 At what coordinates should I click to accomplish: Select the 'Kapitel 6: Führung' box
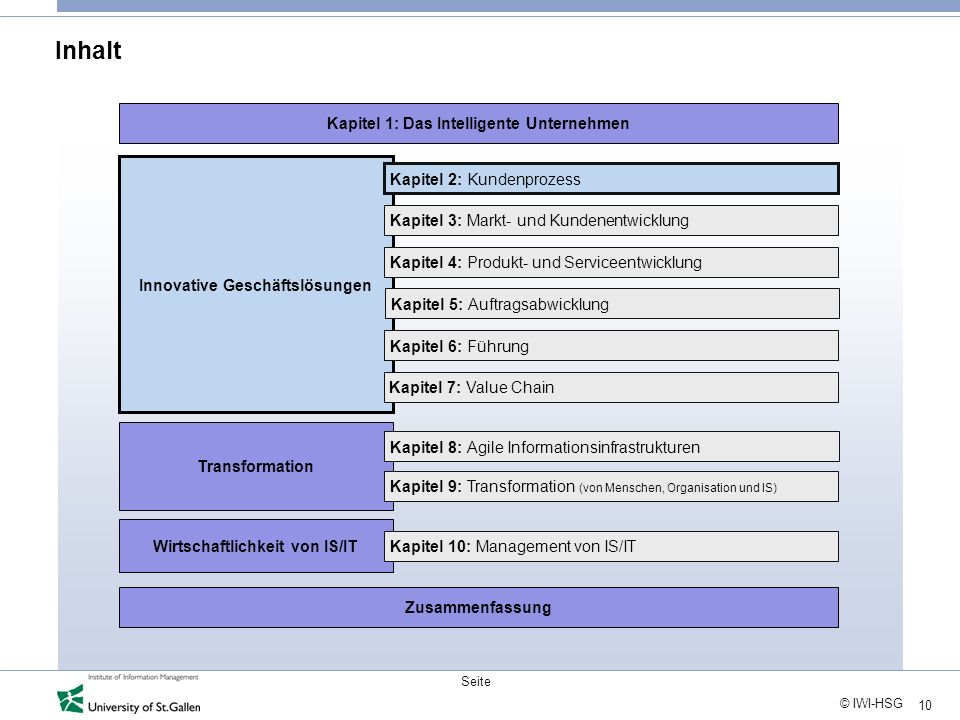612,346
